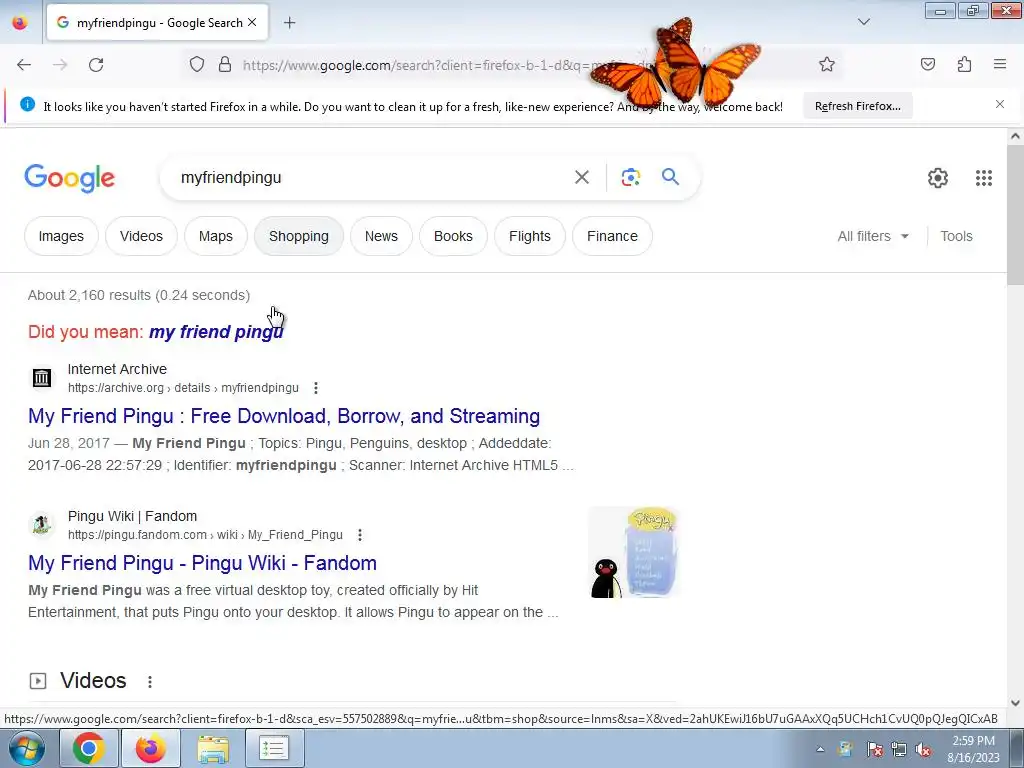1024x768 pixels.
Task: Click the Internet Archive site favicon
Action: pos(42,377)
